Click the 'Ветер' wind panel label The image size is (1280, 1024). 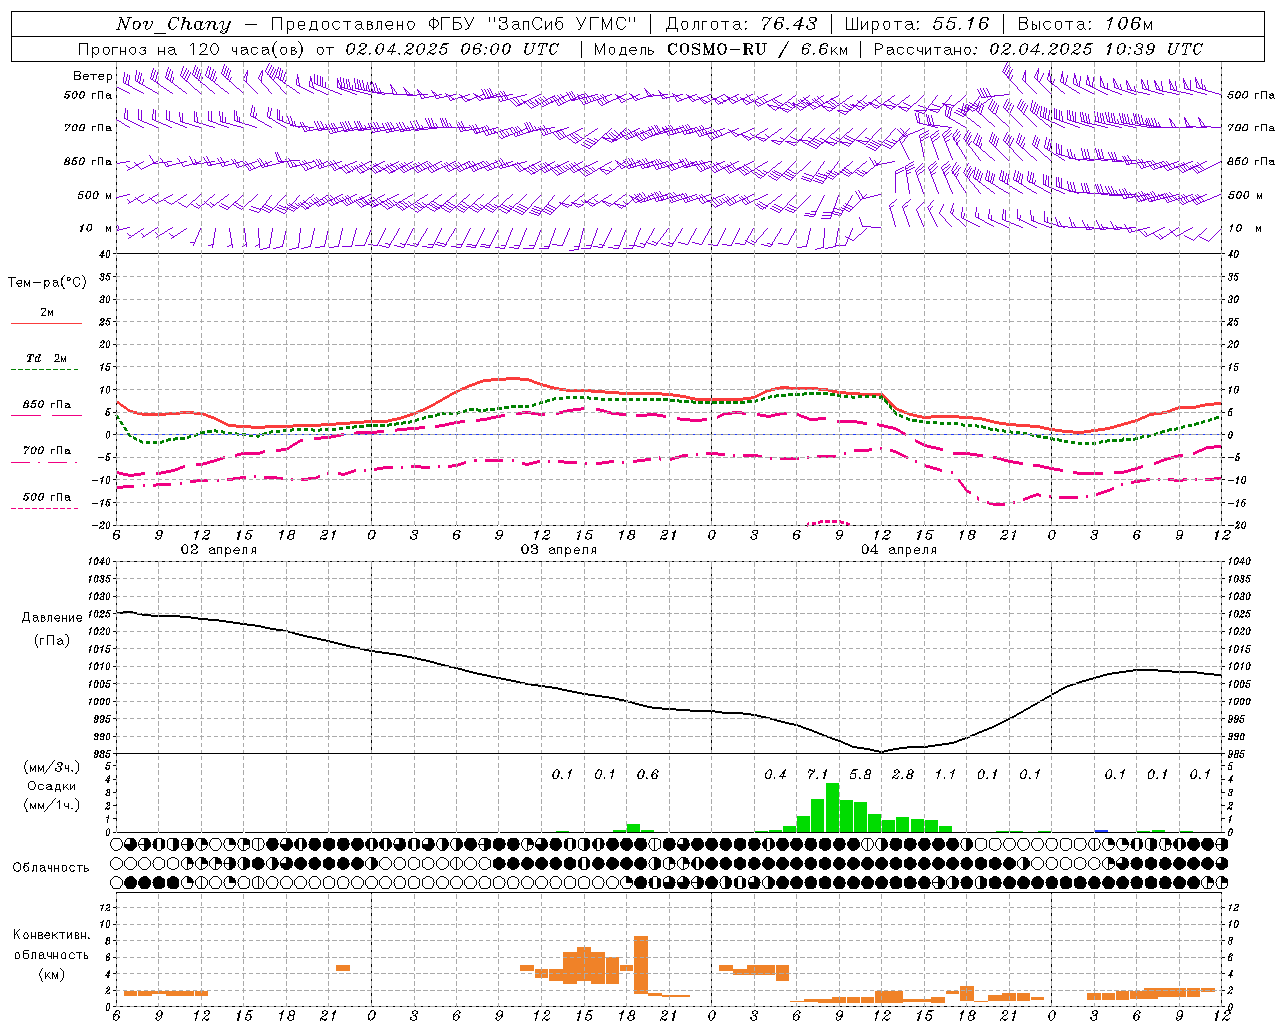pos(92,76)
